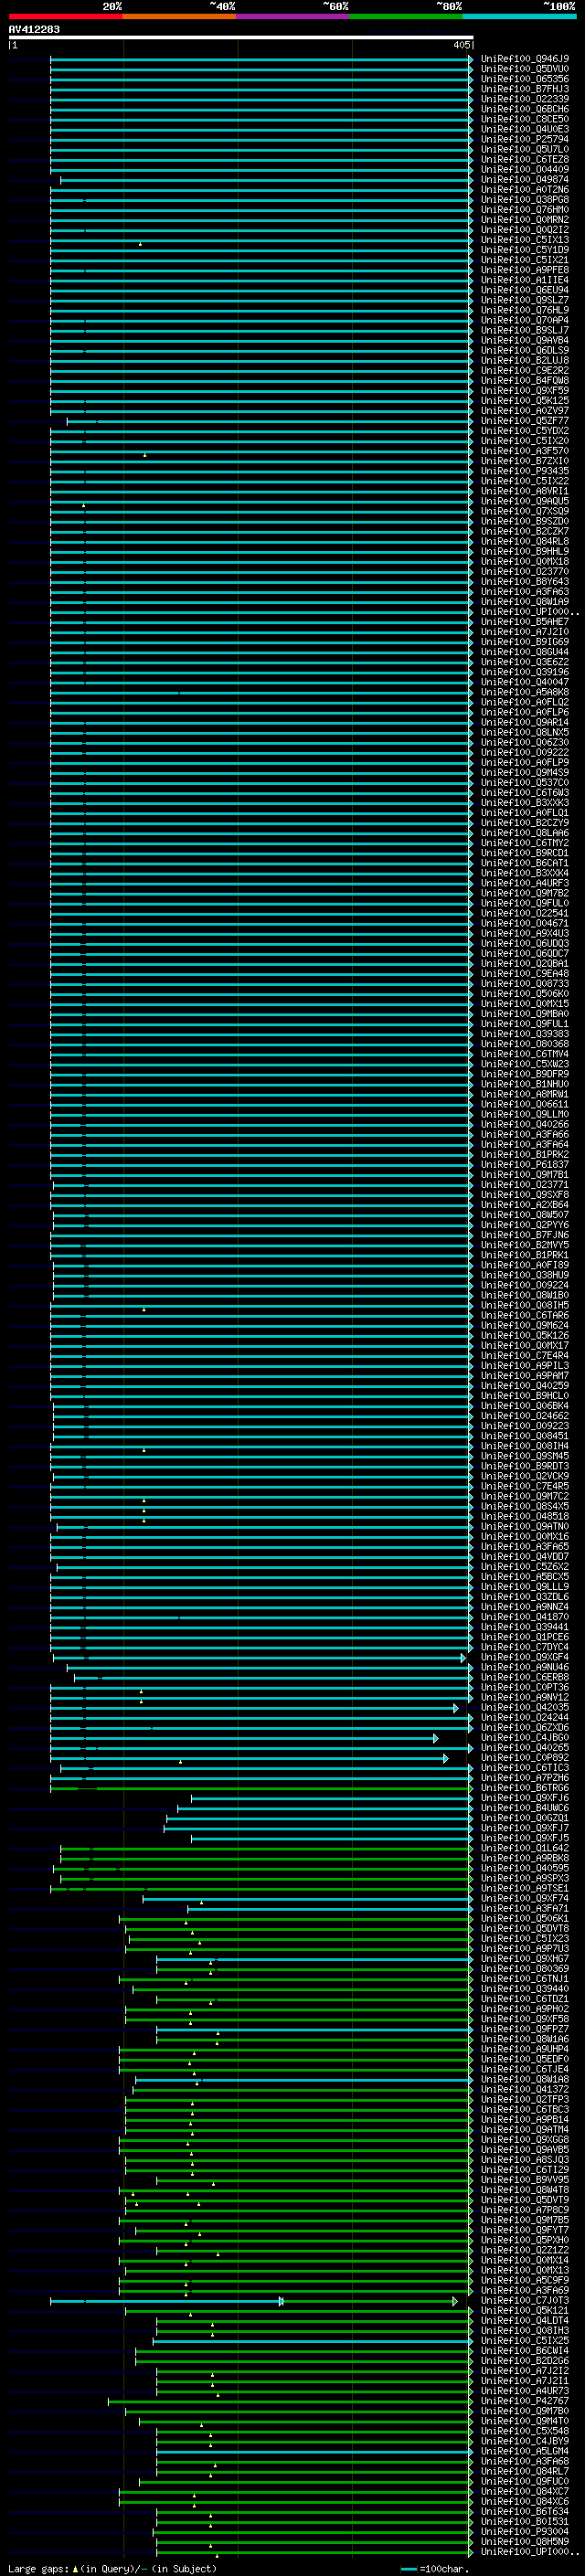The width and height of the screenshot is (585, 2576).
Task: Click the orange ~40% identity legend bar
Action: click(x=179, y=16)
